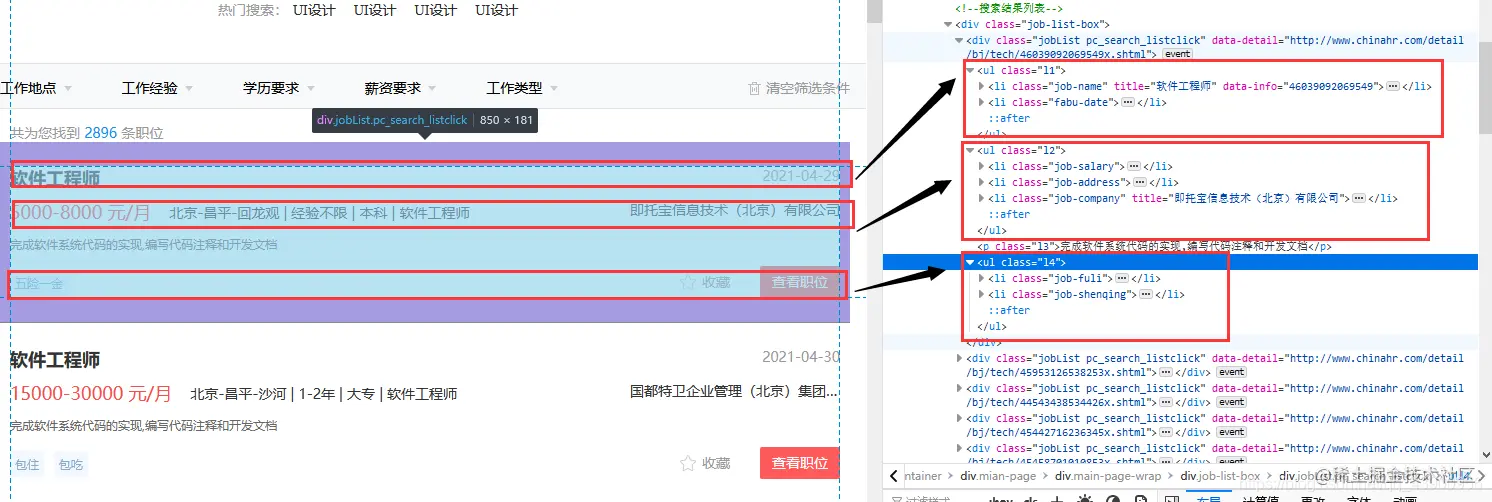Collapse the ul class="l2" node
The image size is (1492, 502).
coord(970,151)
